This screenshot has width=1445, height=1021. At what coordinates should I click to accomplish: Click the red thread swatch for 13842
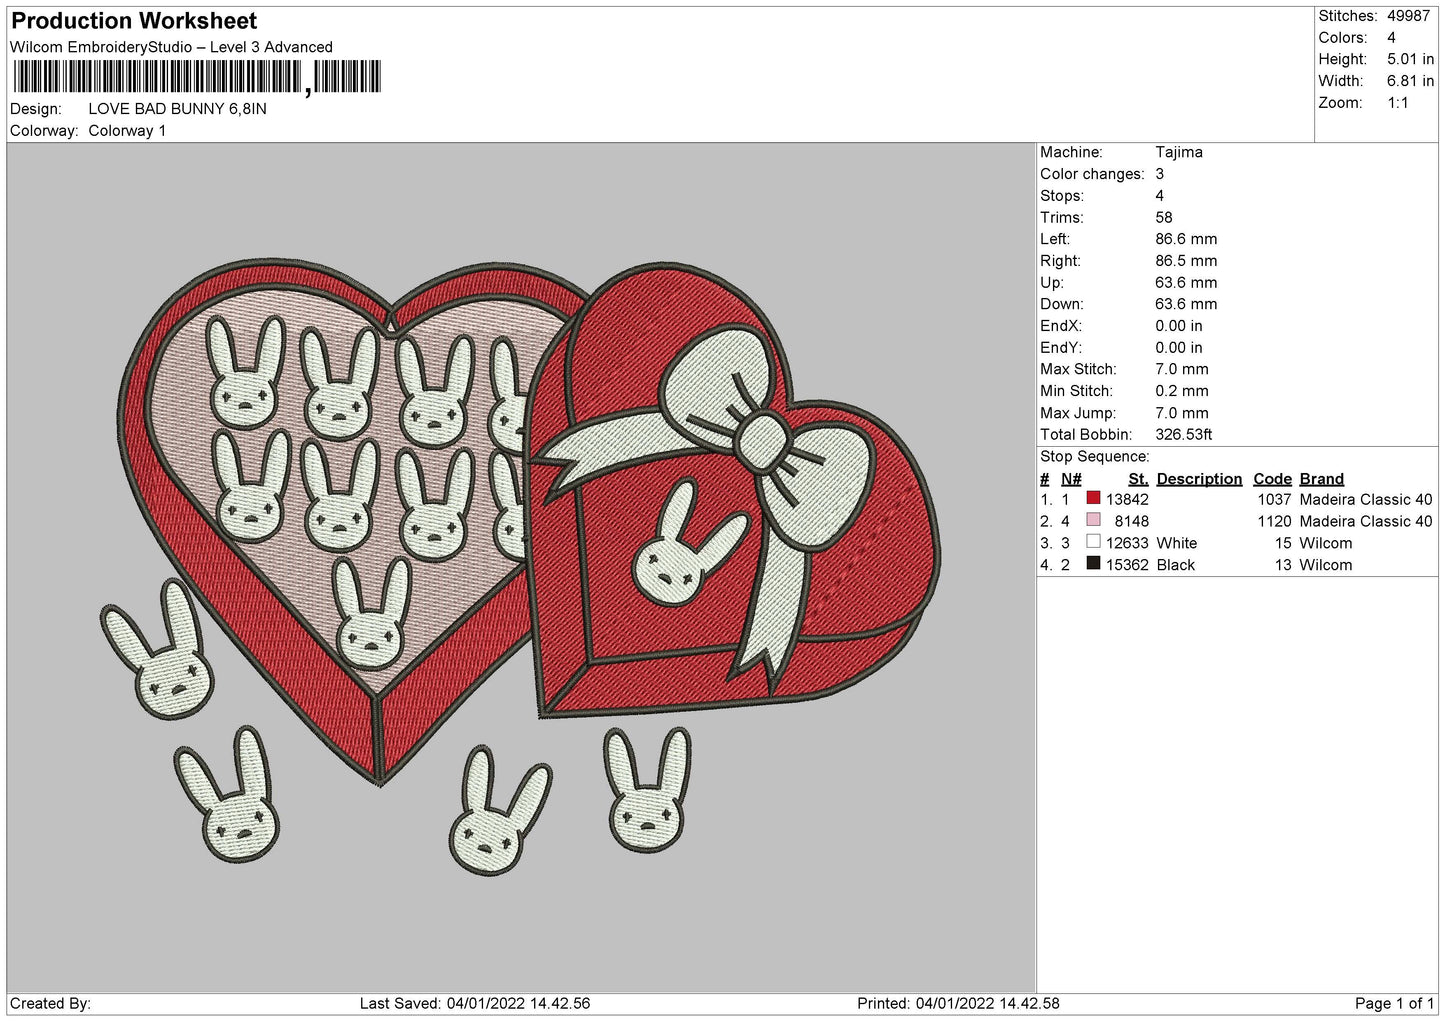[1093, 499]
